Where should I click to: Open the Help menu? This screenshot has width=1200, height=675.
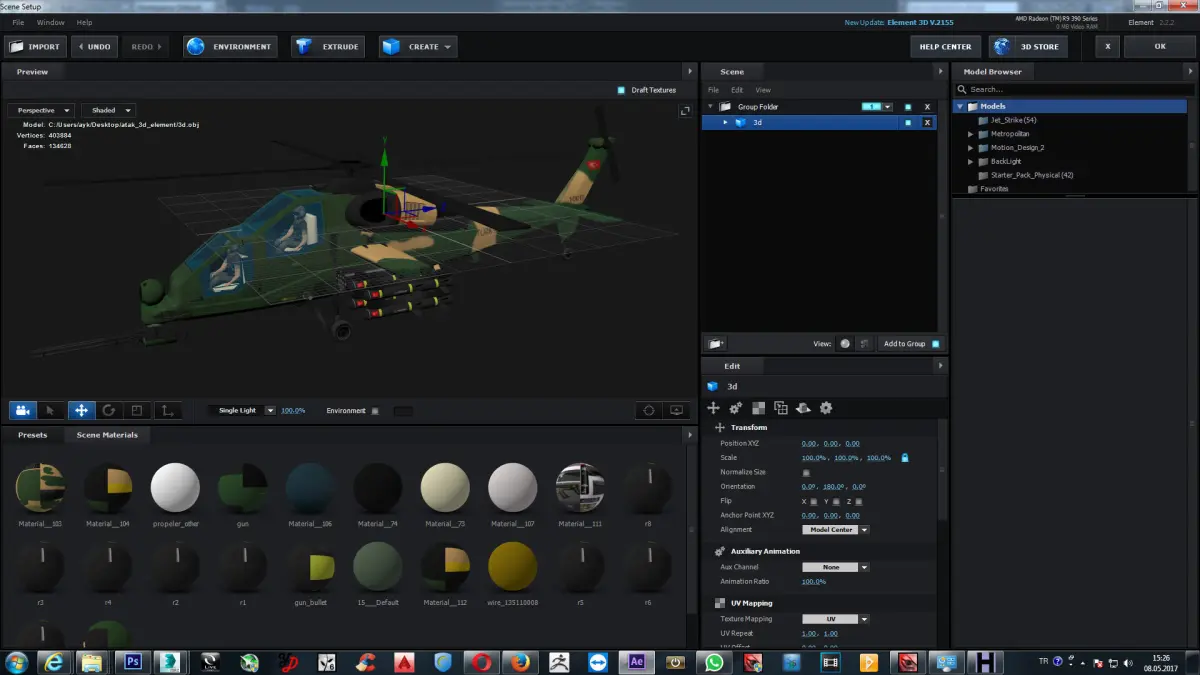(x=84, y=22)
